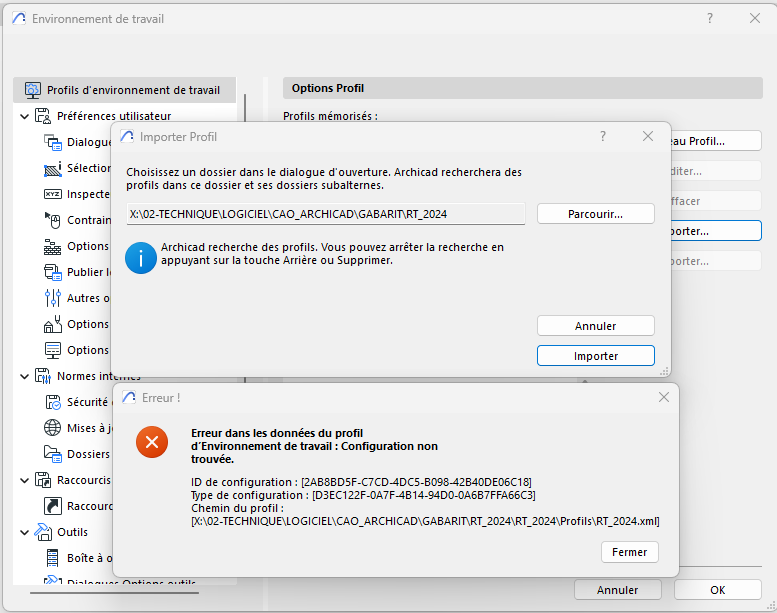Click the Inspecteur XYZ icon
This screenshot has height=613, width=777.
53,194
